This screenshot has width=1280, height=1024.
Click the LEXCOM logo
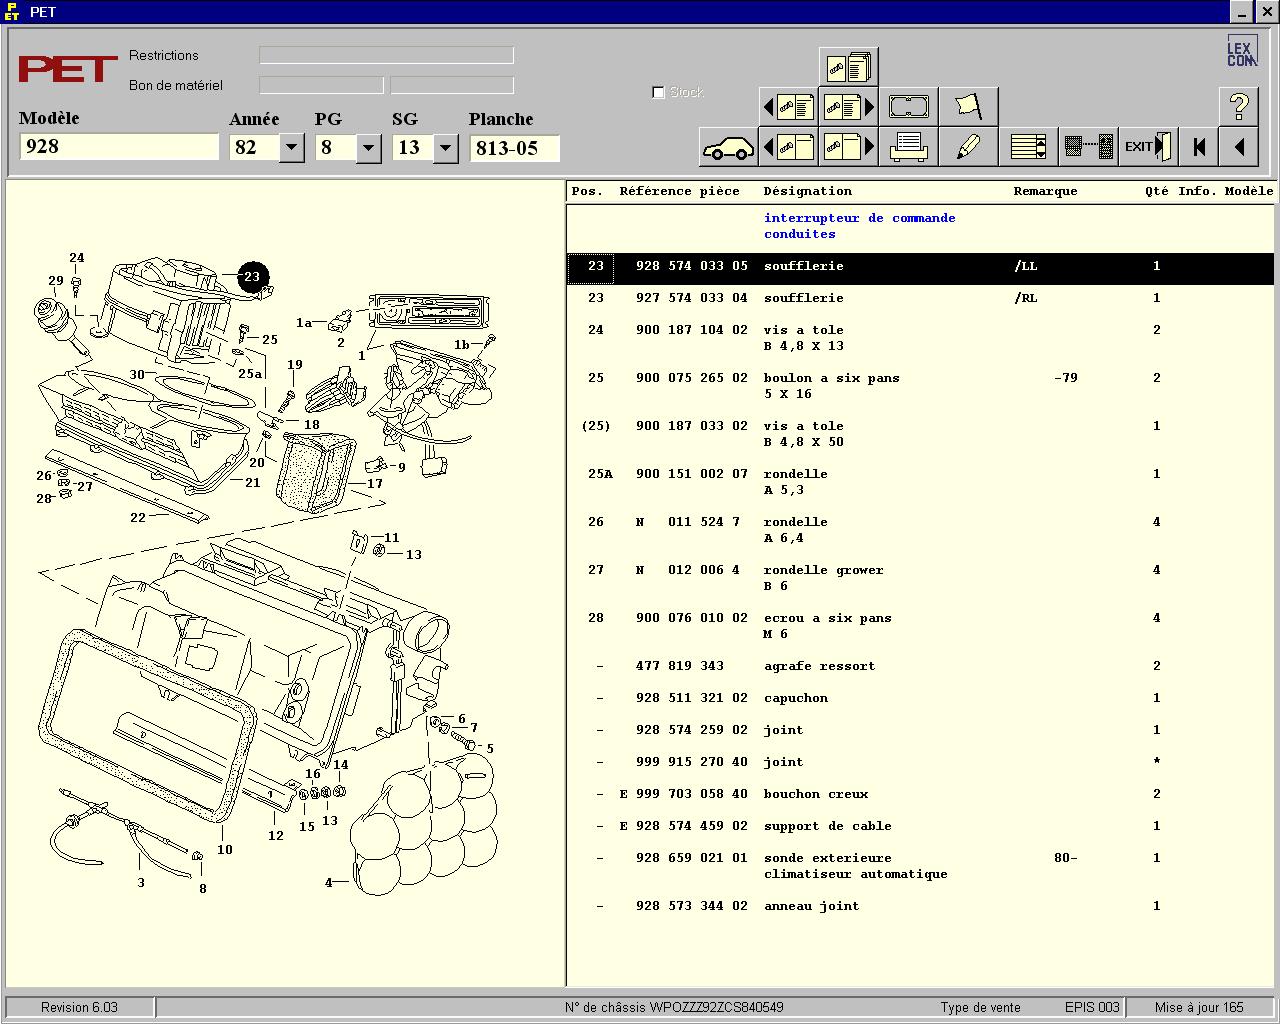point(1241,51)
